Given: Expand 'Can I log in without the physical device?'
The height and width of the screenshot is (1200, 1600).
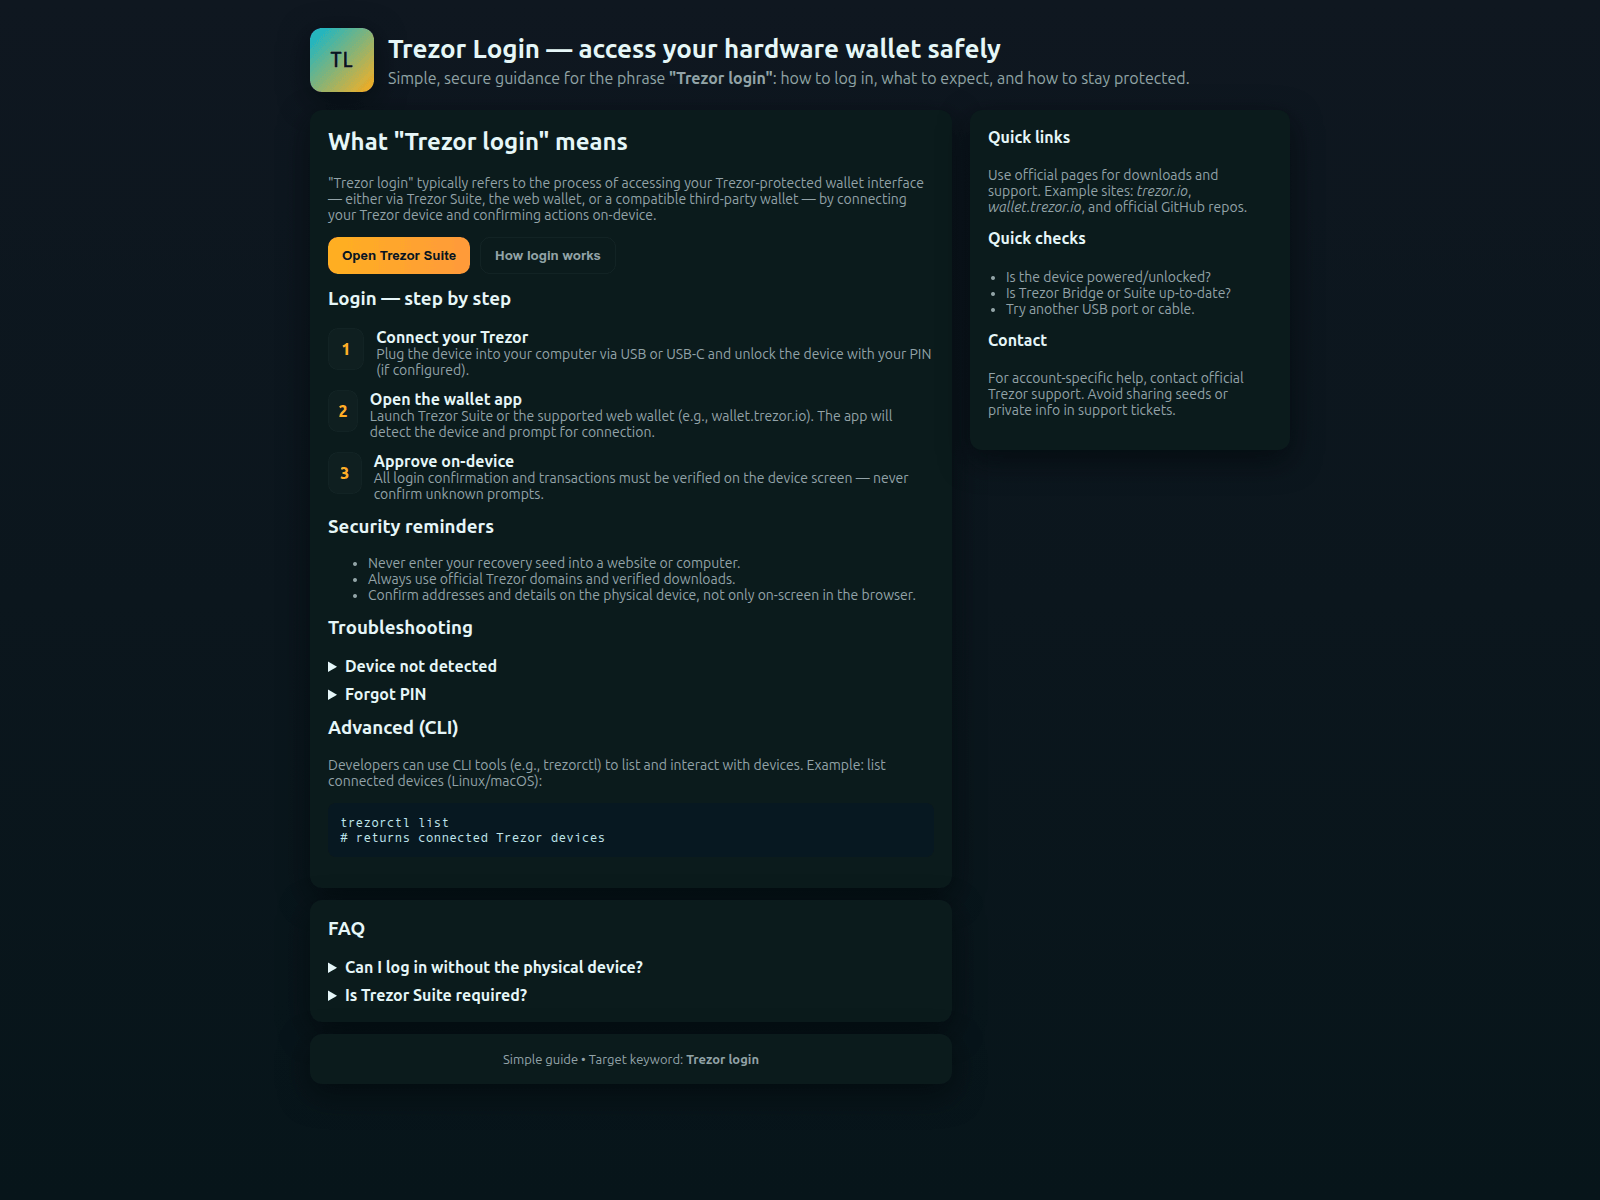Looking at the screenshot, I should coord(493,968).
